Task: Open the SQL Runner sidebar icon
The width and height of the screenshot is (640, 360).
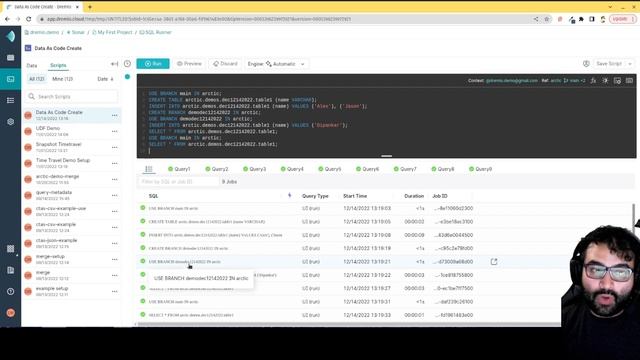Action: click(11, 79)
